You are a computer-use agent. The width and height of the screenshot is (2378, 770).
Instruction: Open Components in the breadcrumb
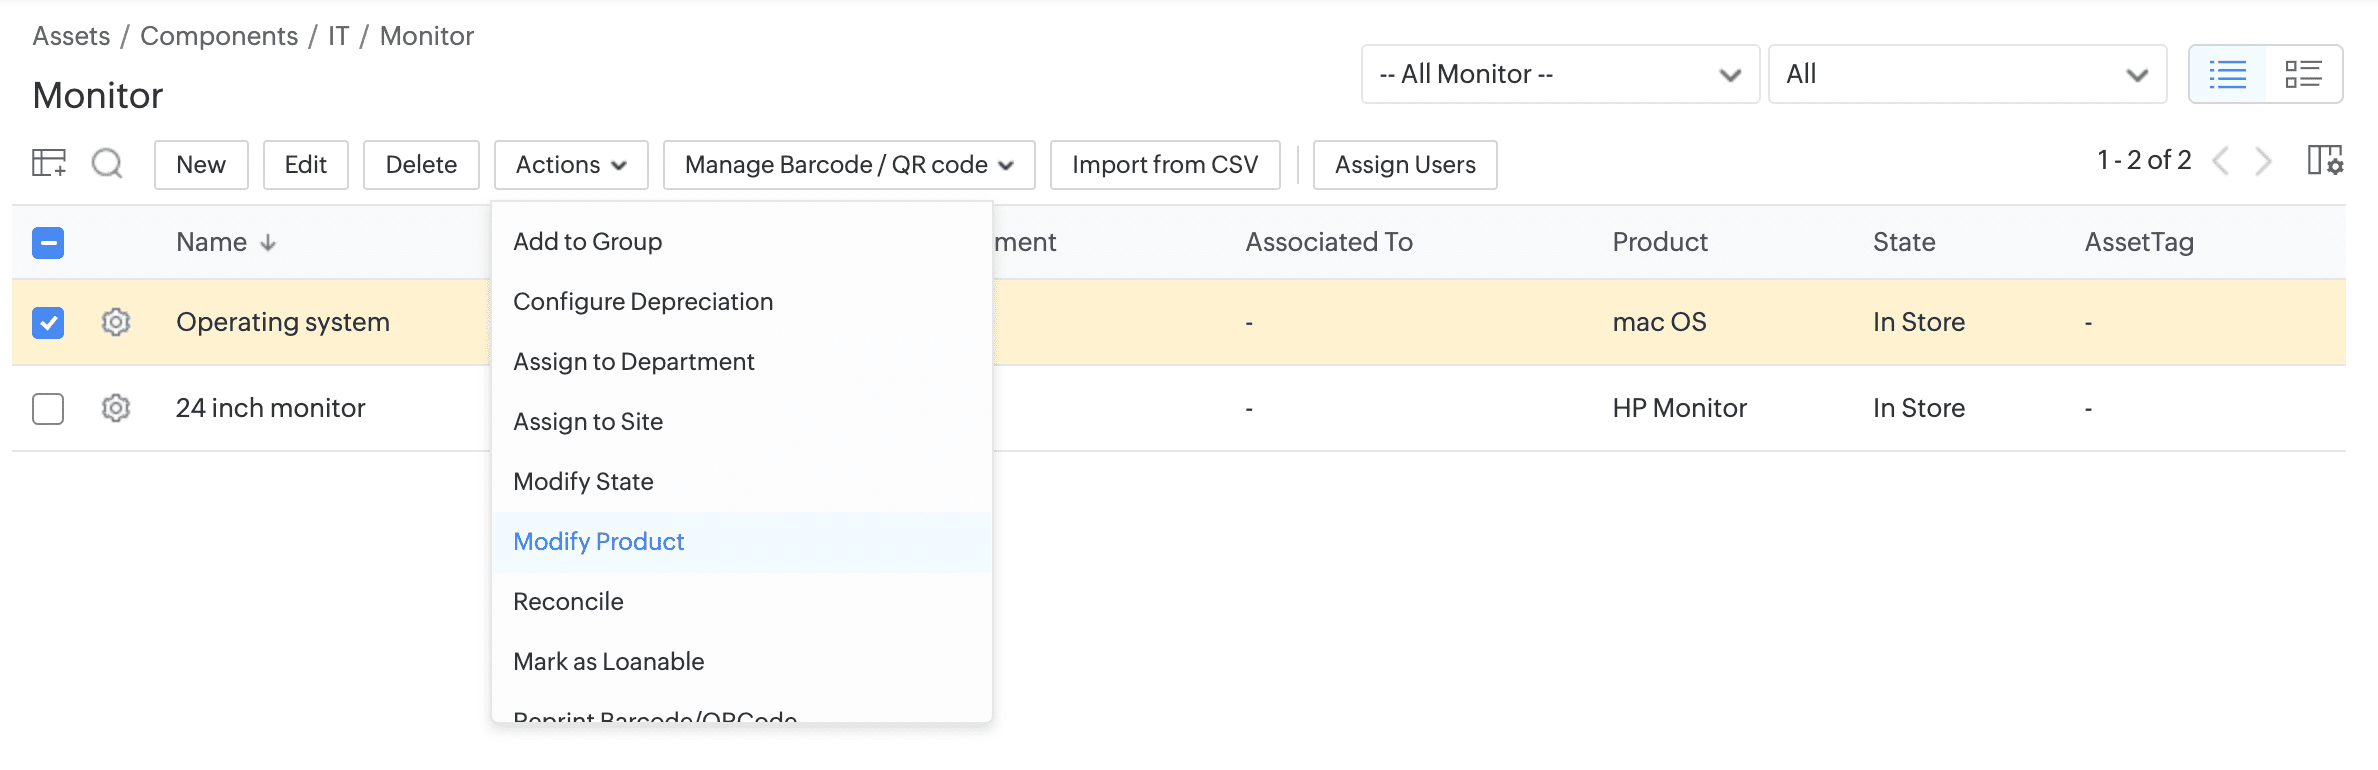[x=219, y=36]
